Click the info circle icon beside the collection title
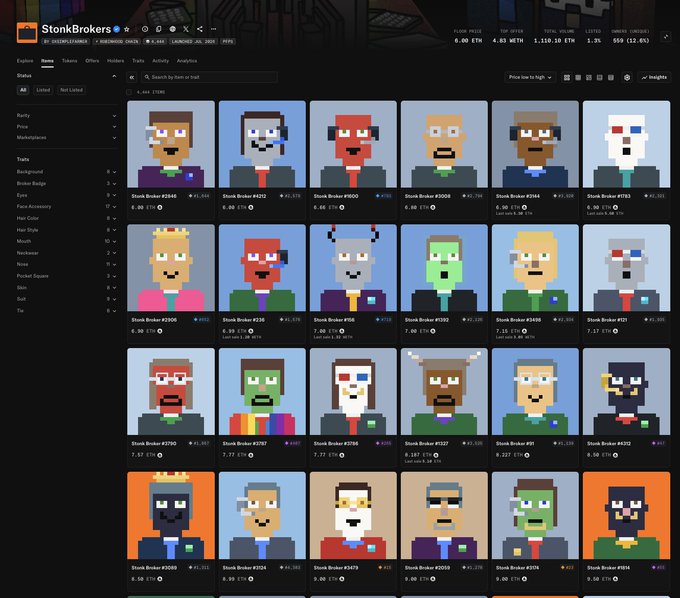This screenshot has width=680, height=598. point(145,29)
